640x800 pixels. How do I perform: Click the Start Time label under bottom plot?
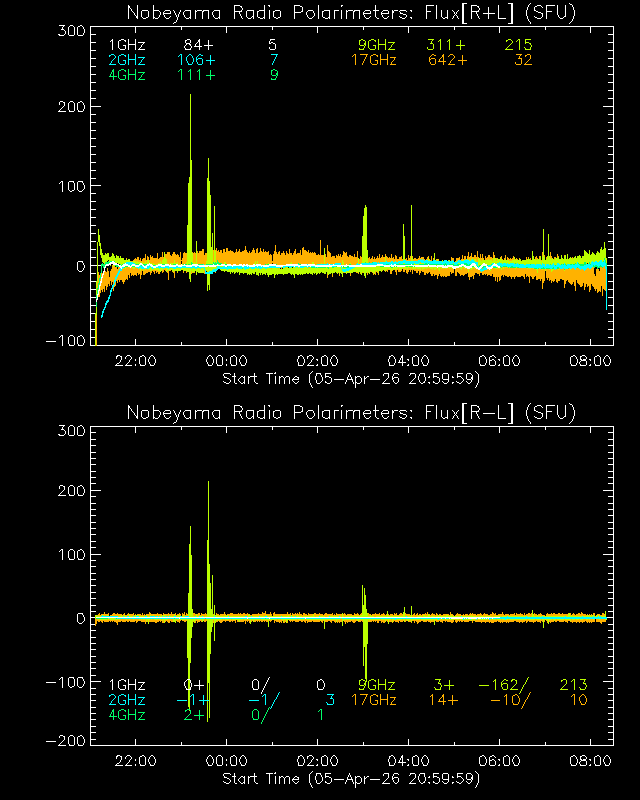click(351, 778)
